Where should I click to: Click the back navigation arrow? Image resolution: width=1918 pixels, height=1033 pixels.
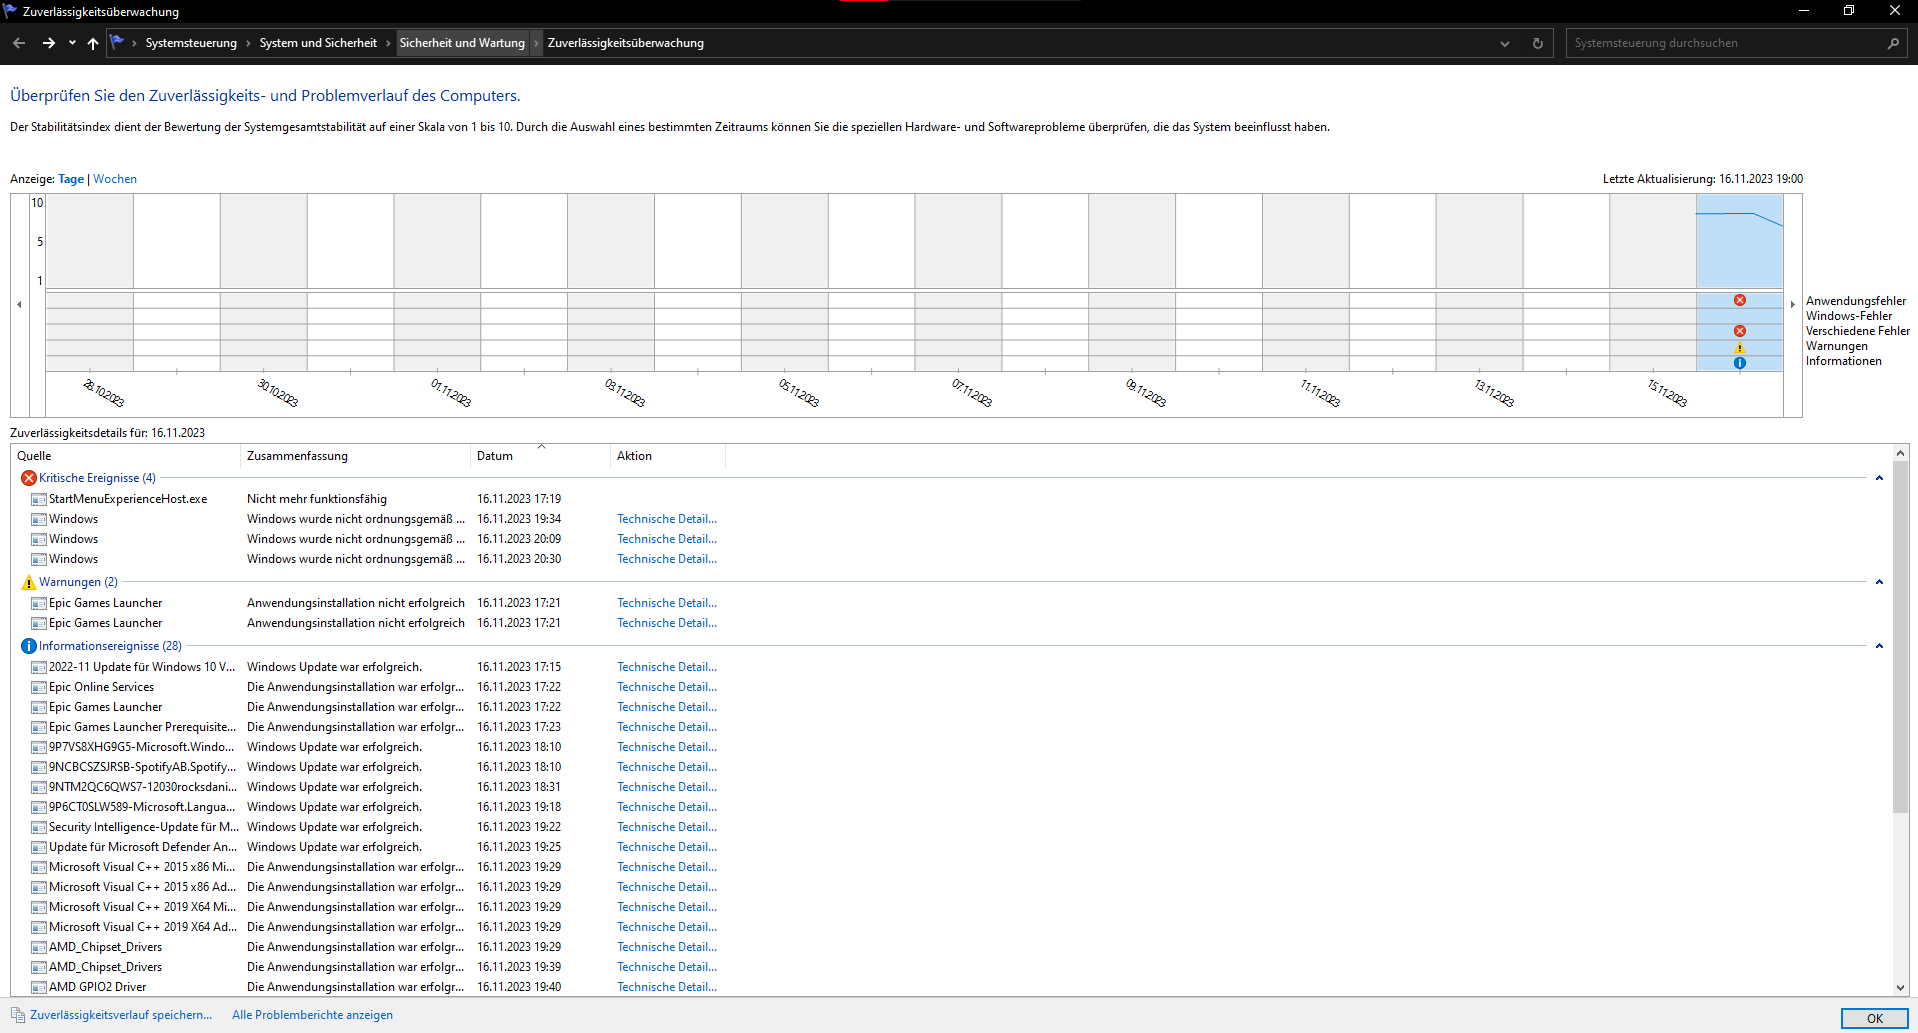(18, 42)
